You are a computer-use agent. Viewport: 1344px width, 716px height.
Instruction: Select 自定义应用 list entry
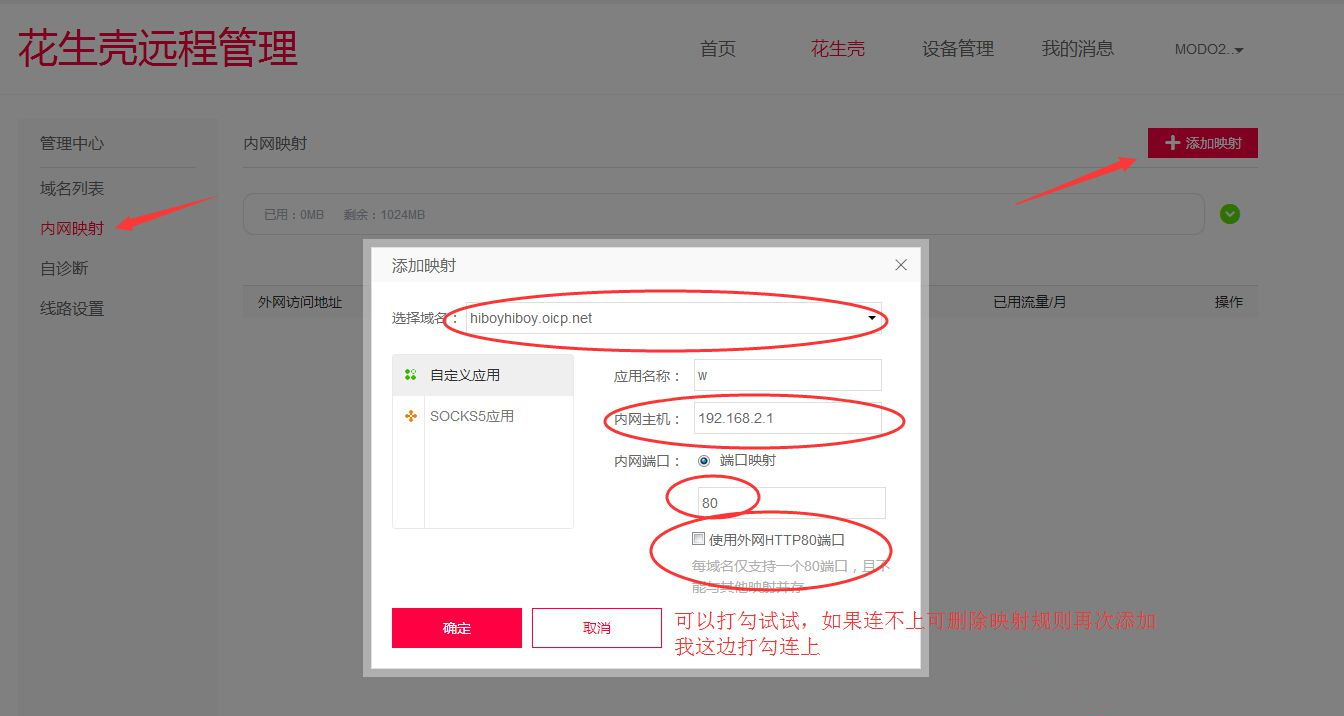pos(483,375)
